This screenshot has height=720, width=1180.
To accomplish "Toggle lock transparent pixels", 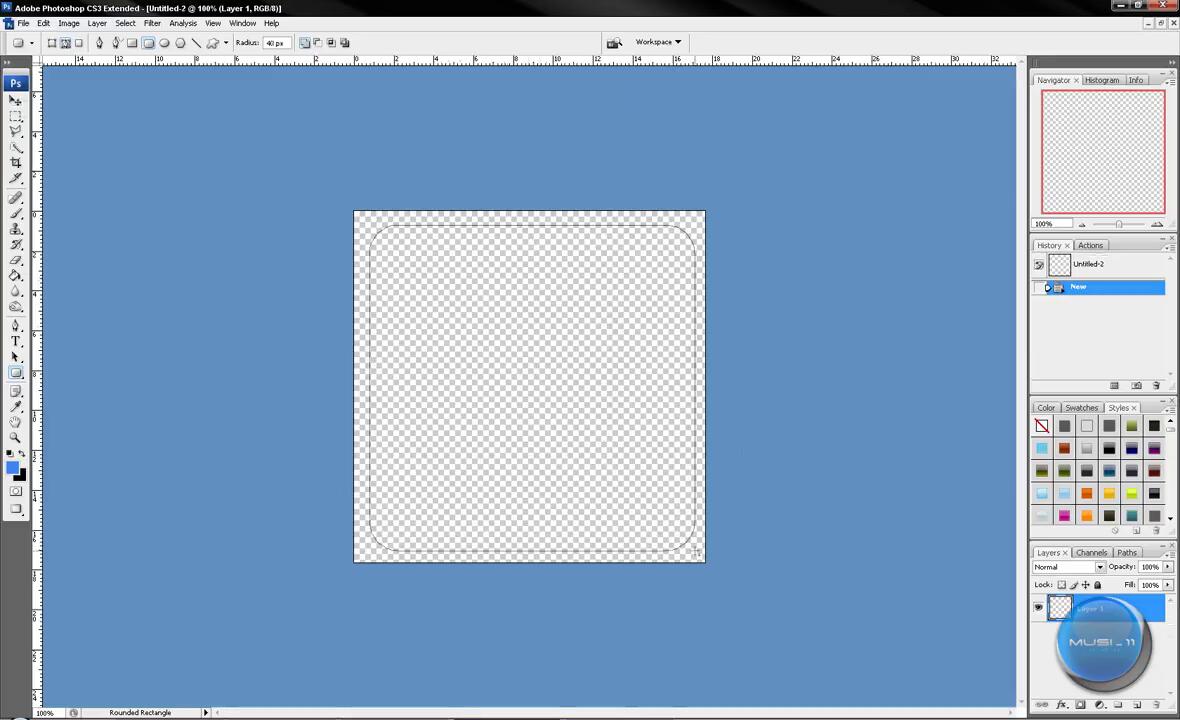I will pyautogui.click(x=1062, y=585).
